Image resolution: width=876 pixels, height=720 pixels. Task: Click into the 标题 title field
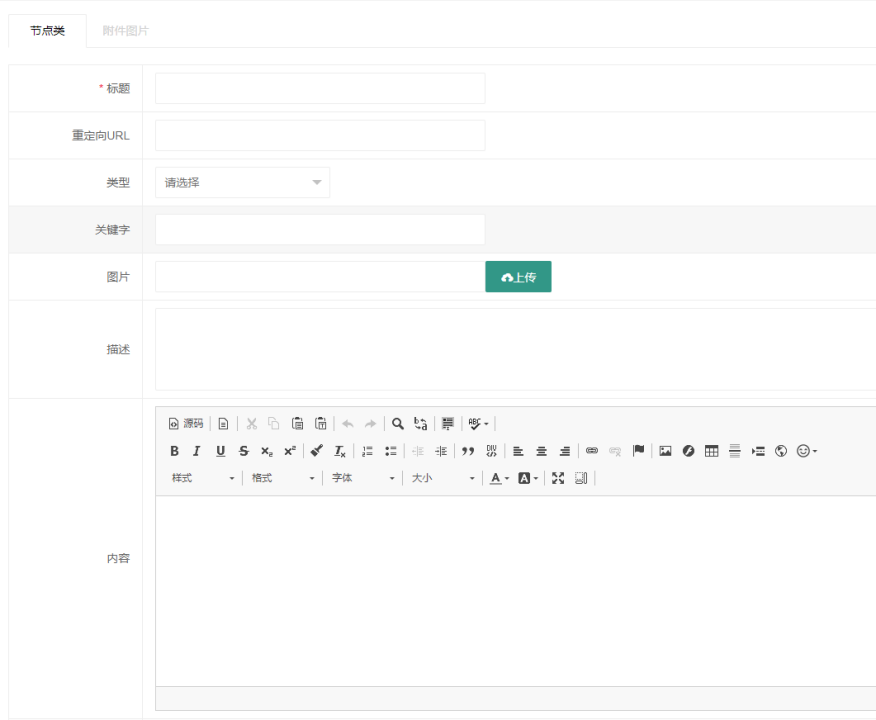(320, 88)
